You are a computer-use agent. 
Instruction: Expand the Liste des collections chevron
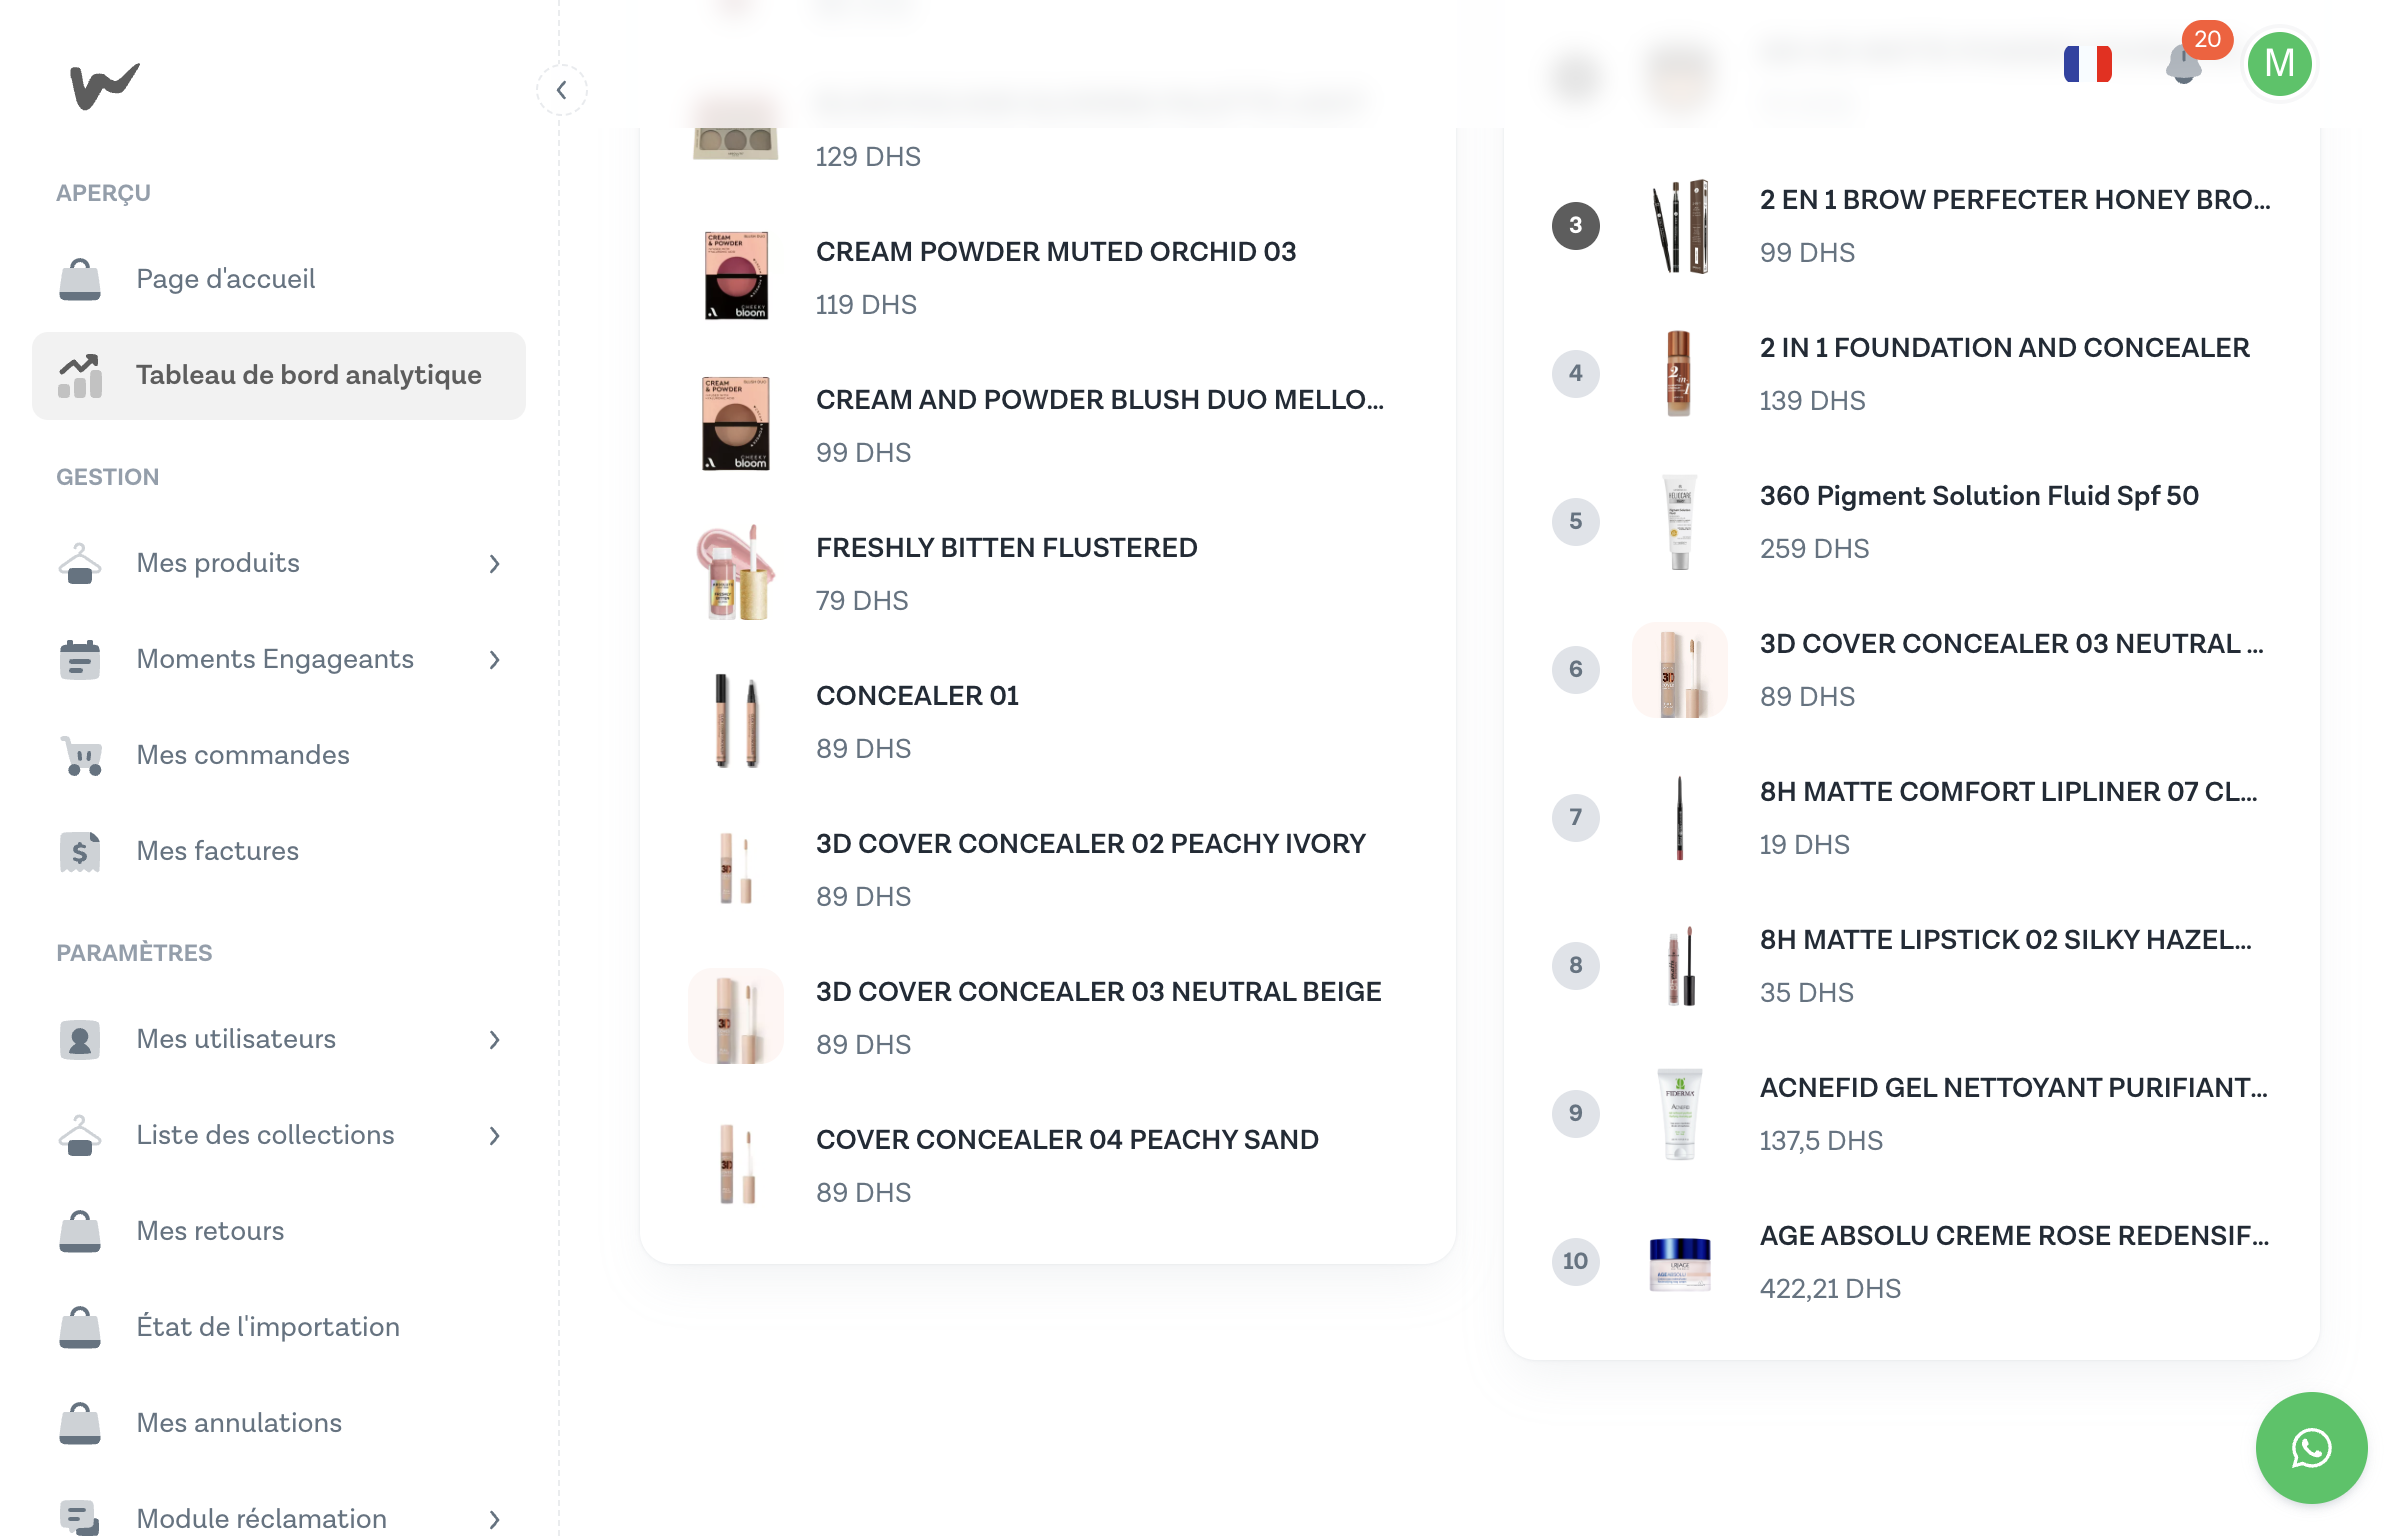(x=494, y=1136)
